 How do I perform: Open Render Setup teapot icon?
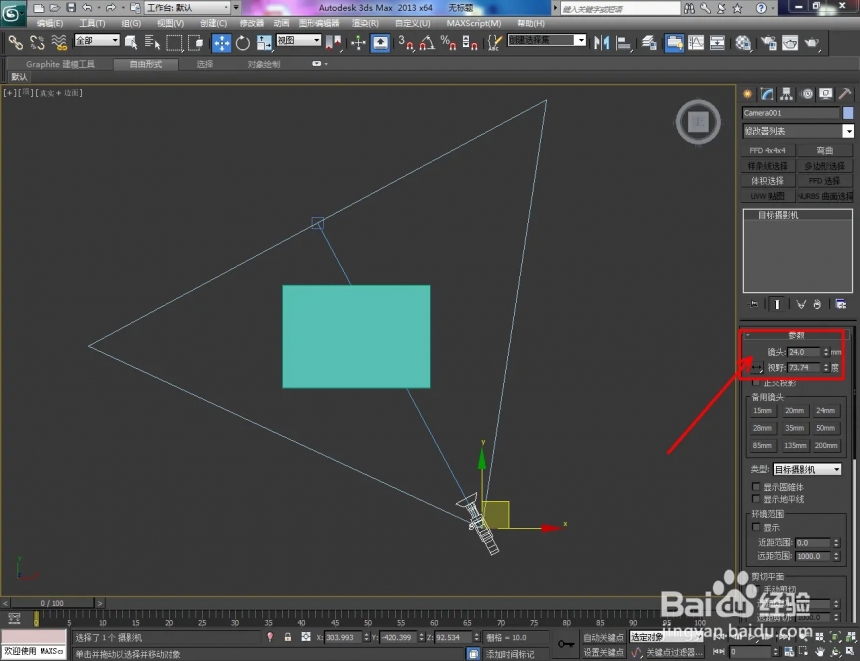coord(769,42)
